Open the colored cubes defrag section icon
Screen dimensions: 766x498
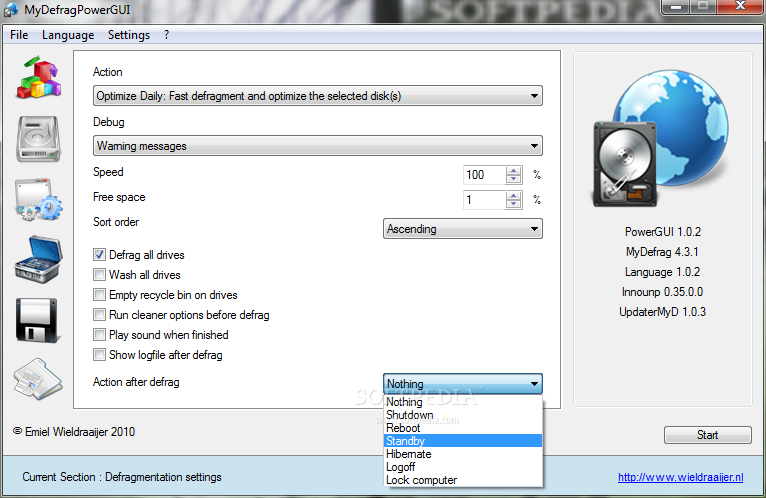click(39, 78)
